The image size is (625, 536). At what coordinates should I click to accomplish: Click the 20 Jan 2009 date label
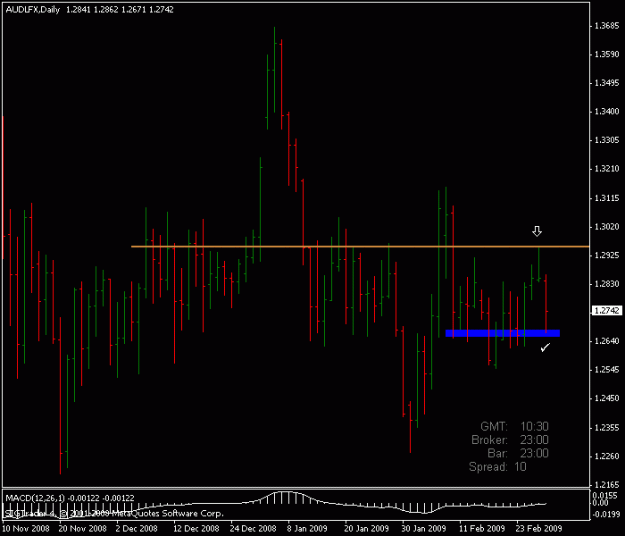(x=366, y=529)
